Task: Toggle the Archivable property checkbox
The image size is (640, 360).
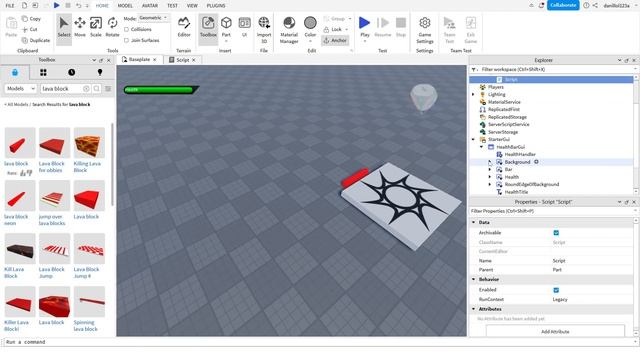Action: 556,233
